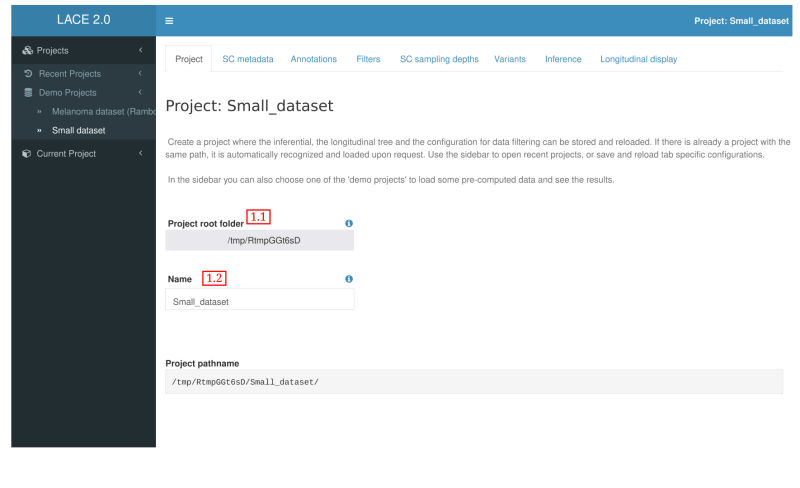Click the Projects sidebar menu item
Screen dimensions: 800x488
pos(84,50)
